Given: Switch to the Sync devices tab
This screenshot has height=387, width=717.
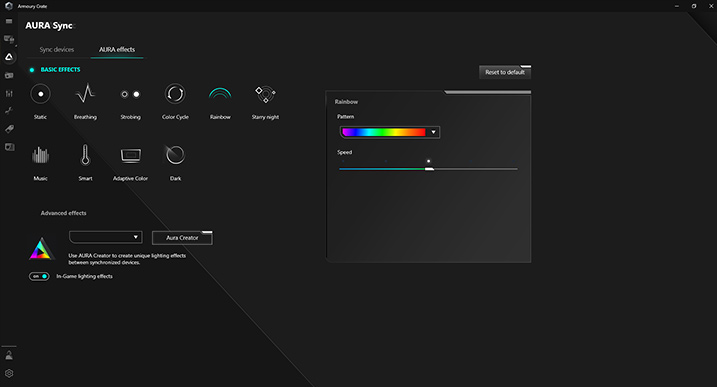Looking at the screenshot, I should pyautogui.click(x=57, y=49).
